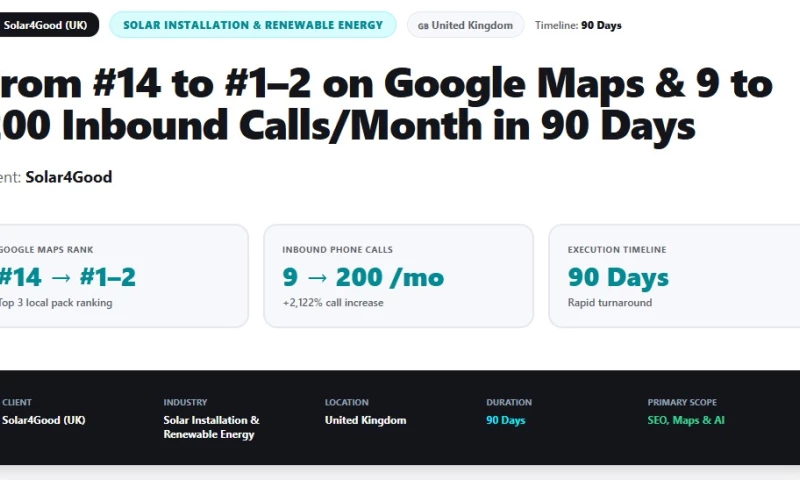The width and height of the screenshot is (800, 480).
Task: Click the teal '90 Days' value in Execution Timeline
Action: pos(618,277)
